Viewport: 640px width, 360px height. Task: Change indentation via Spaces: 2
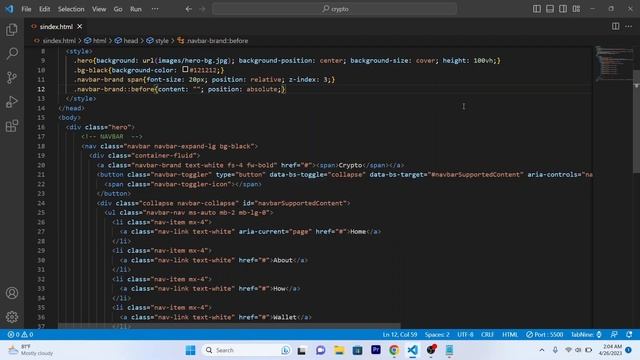coord(437,335)
